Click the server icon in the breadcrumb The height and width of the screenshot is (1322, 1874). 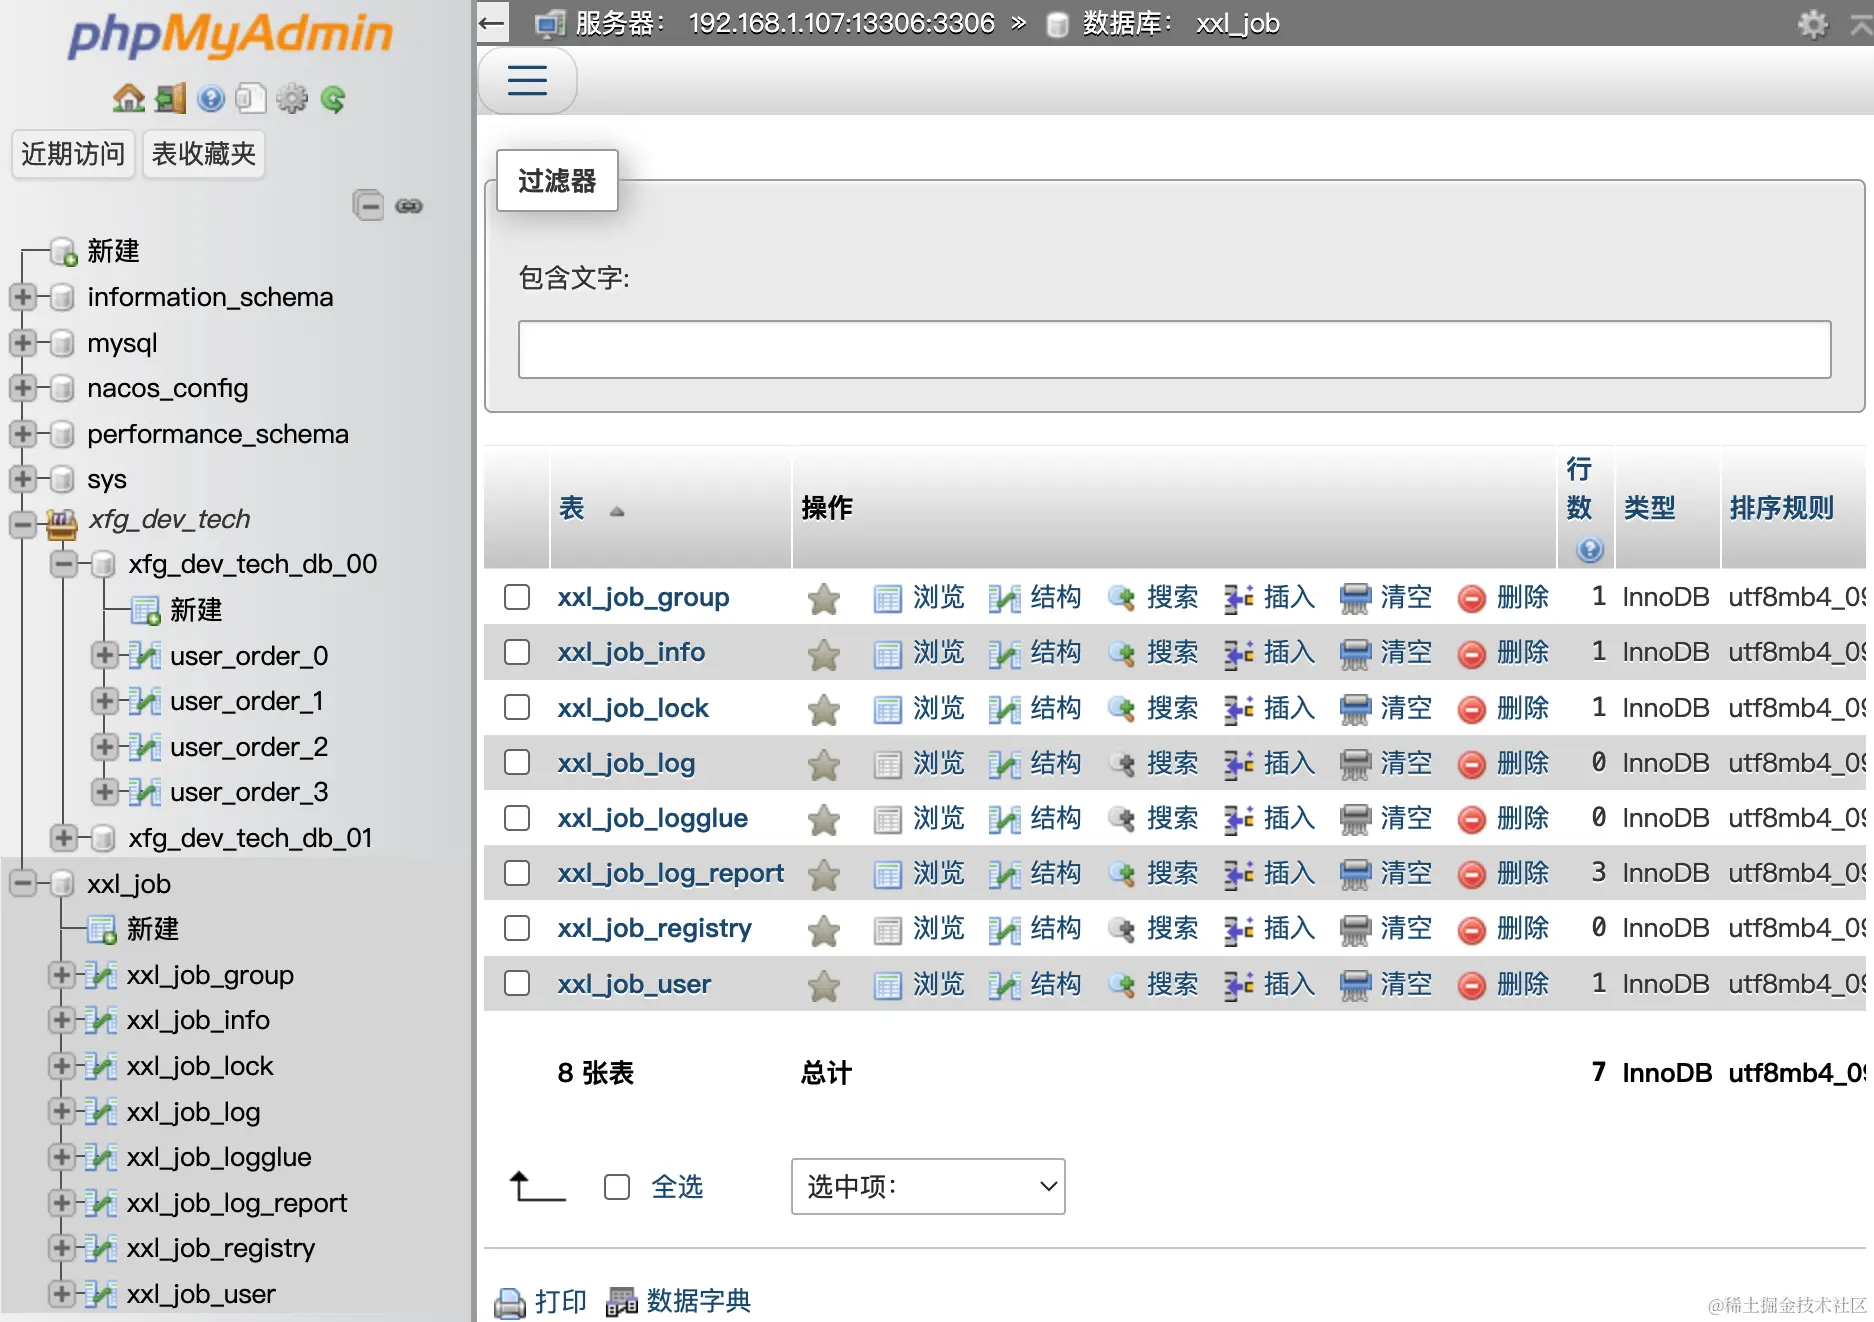[x=549, y=23]
